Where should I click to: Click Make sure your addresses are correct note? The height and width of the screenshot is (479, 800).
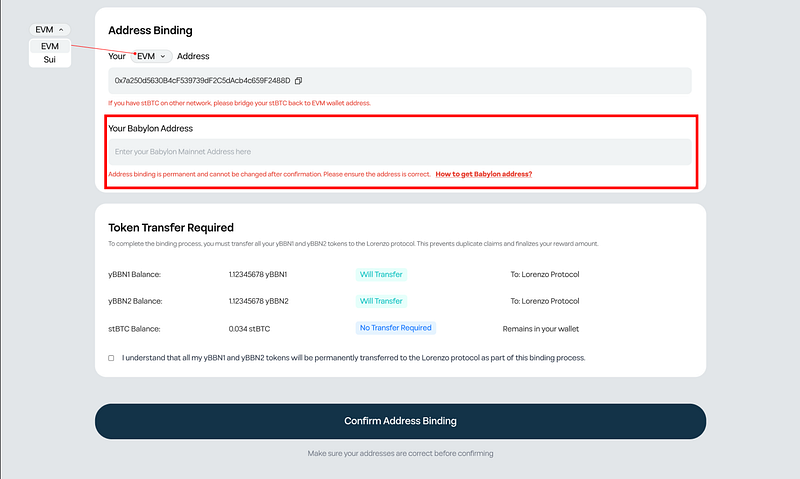coord(401,453)
